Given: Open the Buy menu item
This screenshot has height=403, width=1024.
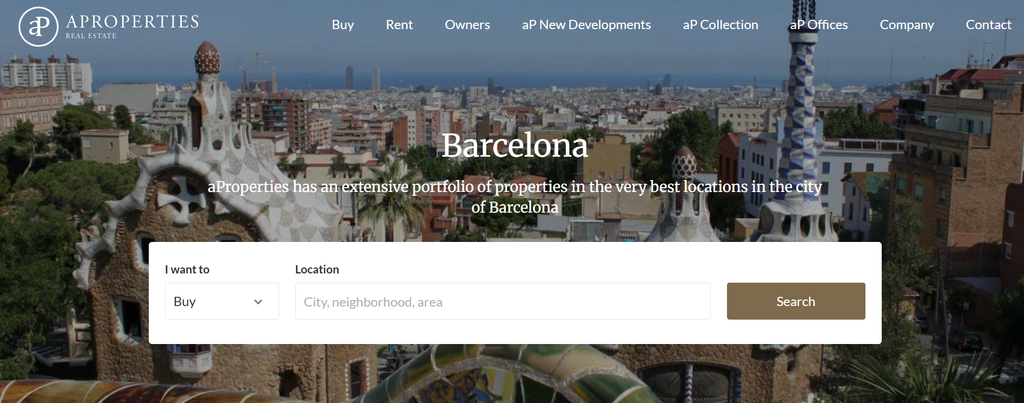Looking at the screenshot, I should pyautogui.click(x=343, y=25).
